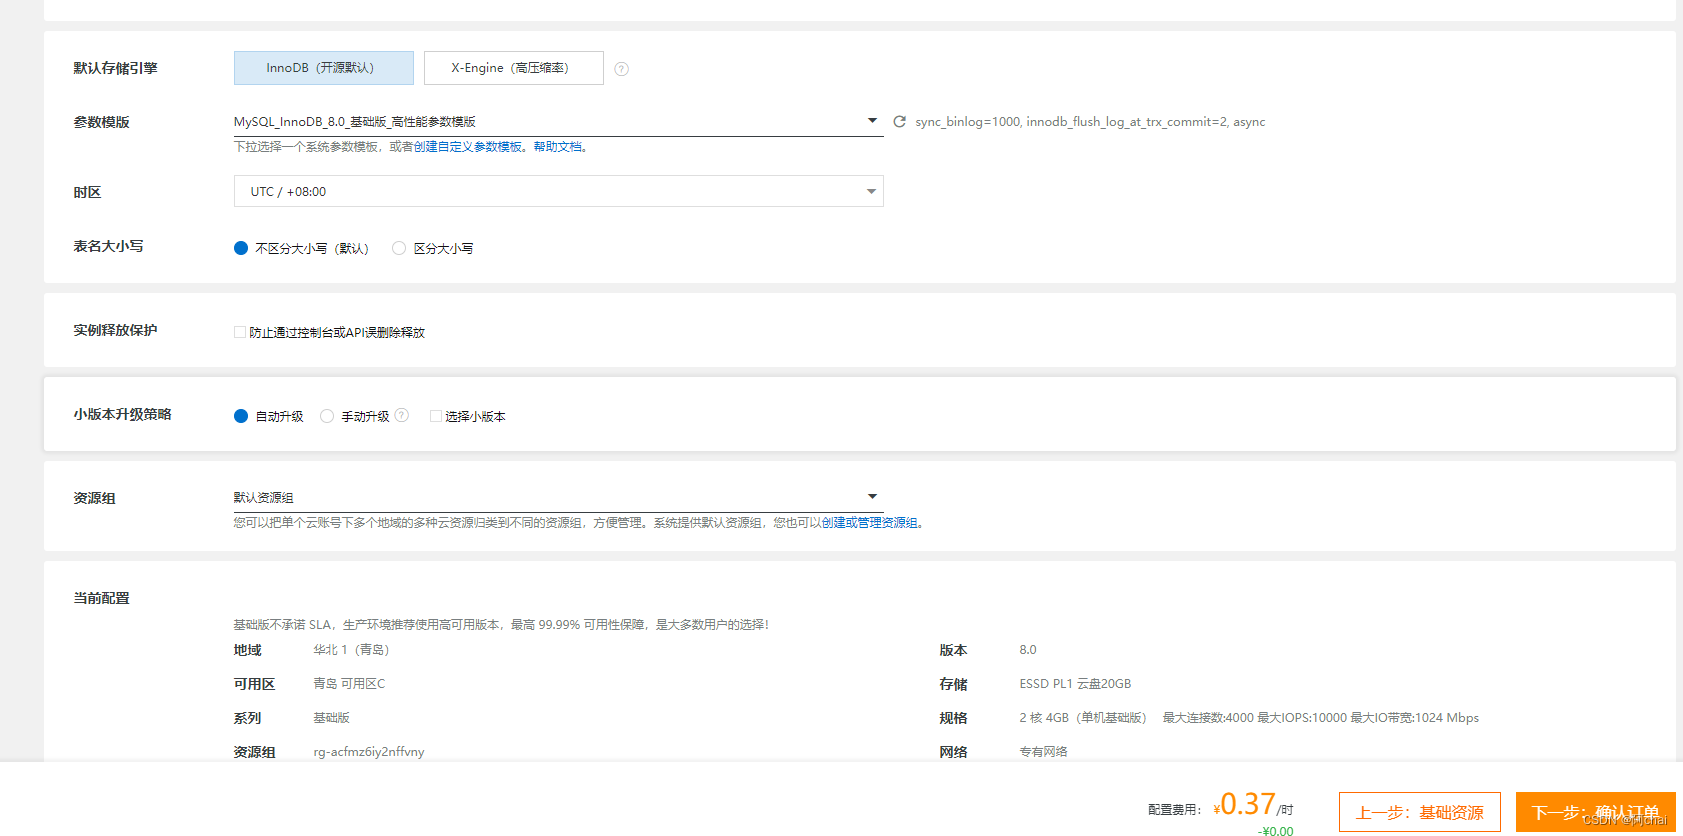The image size is (1683, 836).
Task: Select InnoDB default storage engine
Action: coord(323,68)
